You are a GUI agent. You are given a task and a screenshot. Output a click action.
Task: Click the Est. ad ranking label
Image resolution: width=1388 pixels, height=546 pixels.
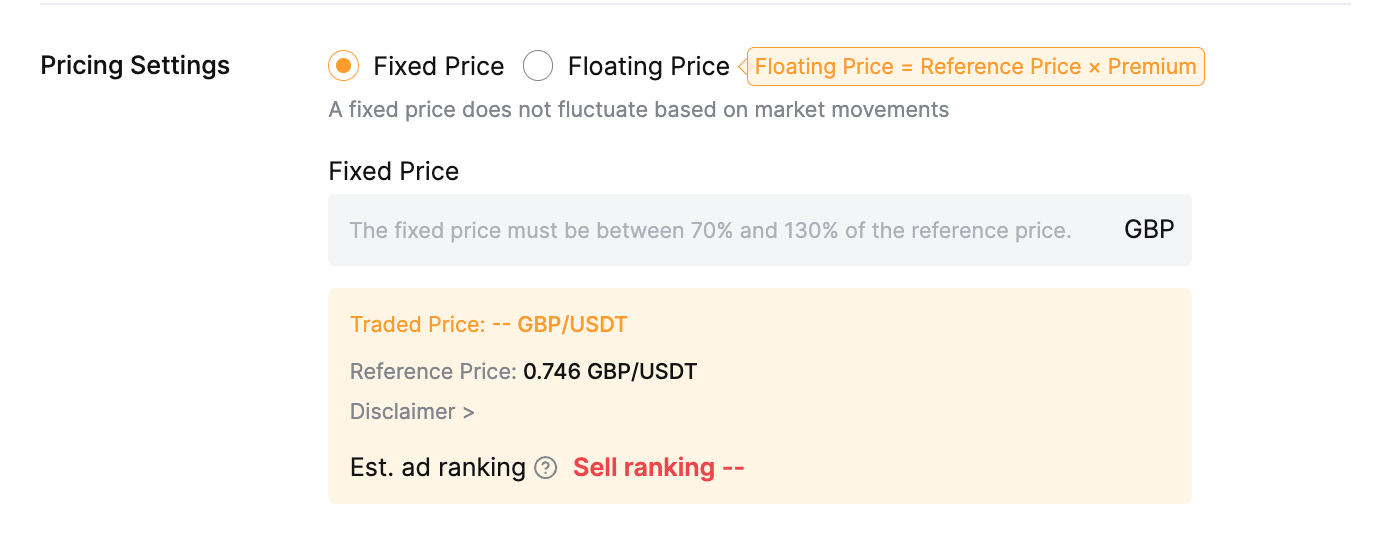pos(438,468)
